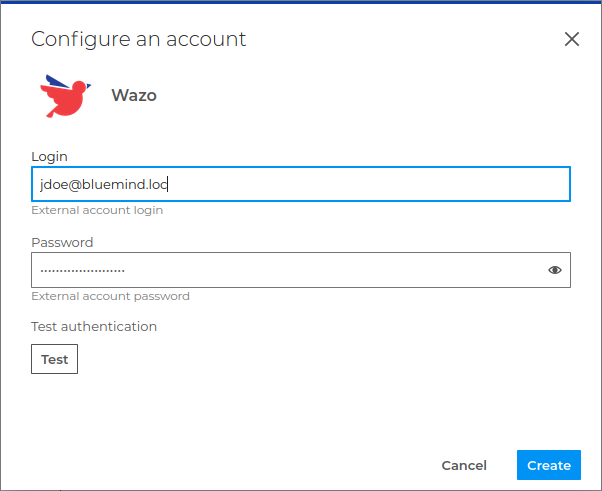Image resolution: width=602 pixels, height=491 pixels.
Task: Click Create to add the account
Action: pyautogui.click(x=549, y=465)
